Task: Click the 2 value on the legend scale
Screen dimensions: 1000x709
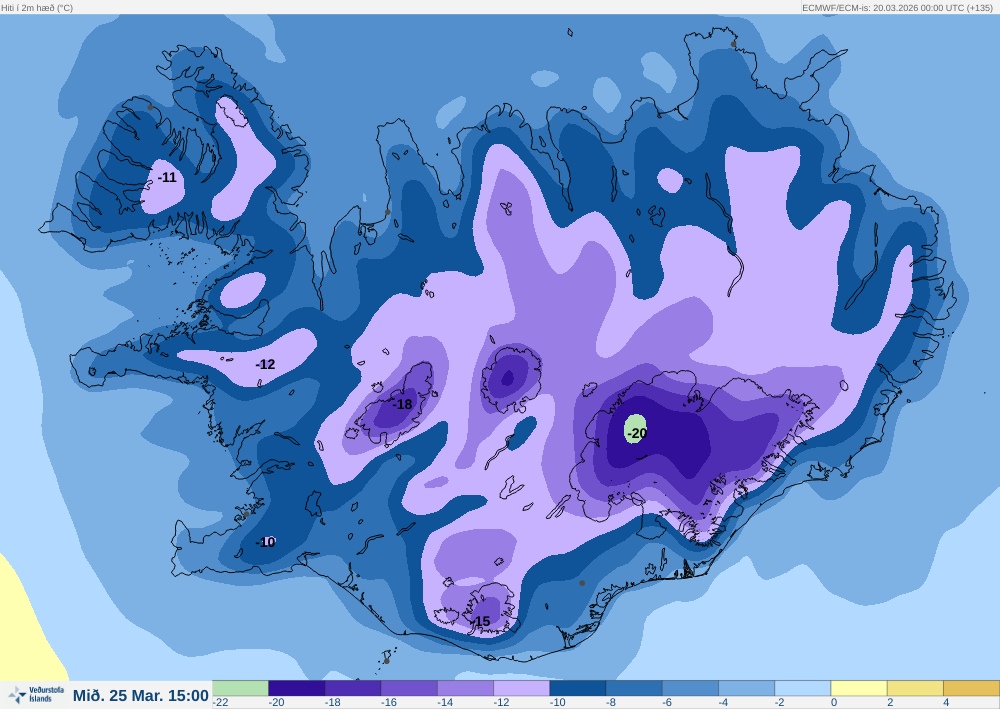Action: pos(890,703)
